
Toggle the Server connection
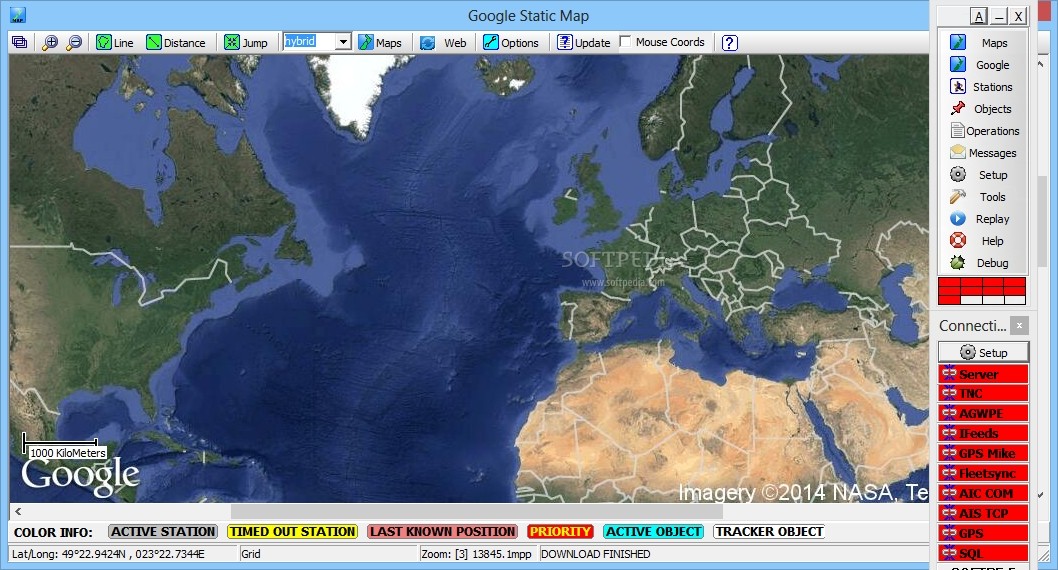tap(983, 374)
